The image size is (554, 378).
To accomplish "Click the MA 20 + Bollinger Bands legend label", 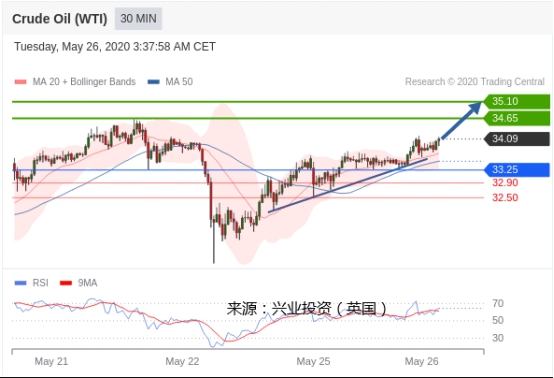I will click(84, 82).
